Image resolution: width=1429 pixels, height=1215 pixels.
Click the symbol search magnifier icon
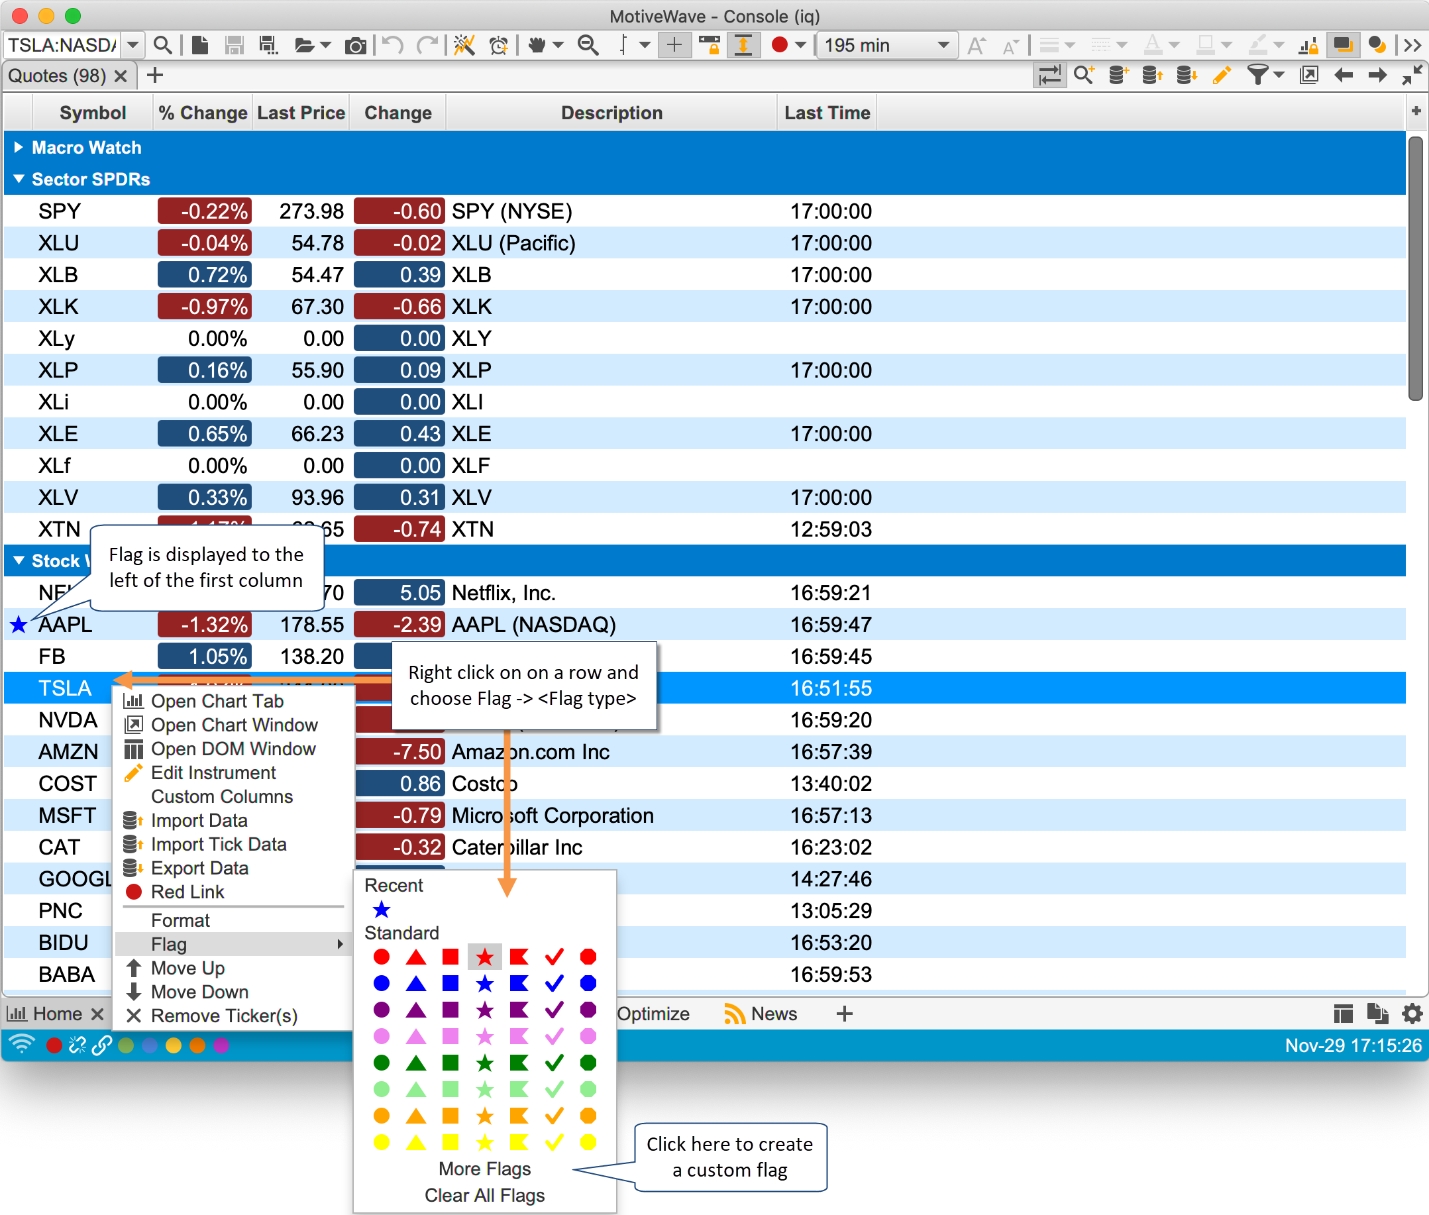click(x=162, y=45)
